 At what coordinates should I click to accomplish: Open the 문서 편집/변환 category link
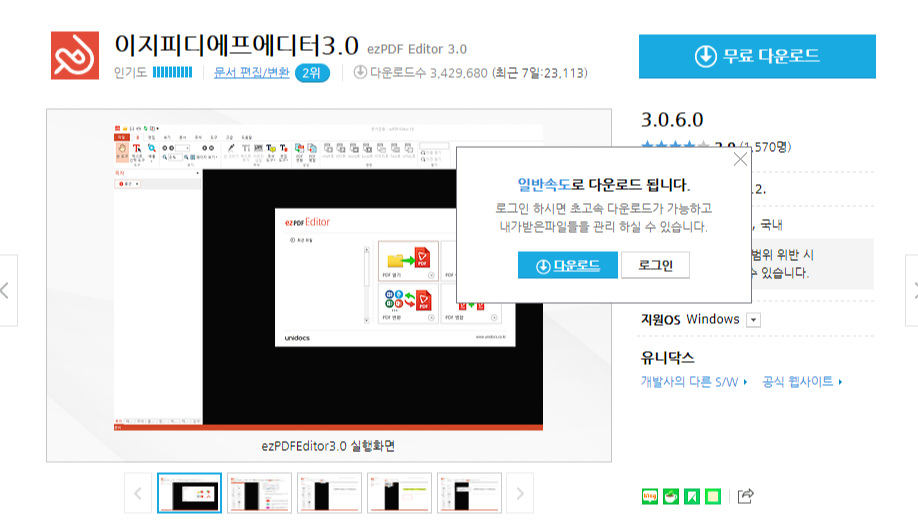pyautogui.click(x=251, y=73)
